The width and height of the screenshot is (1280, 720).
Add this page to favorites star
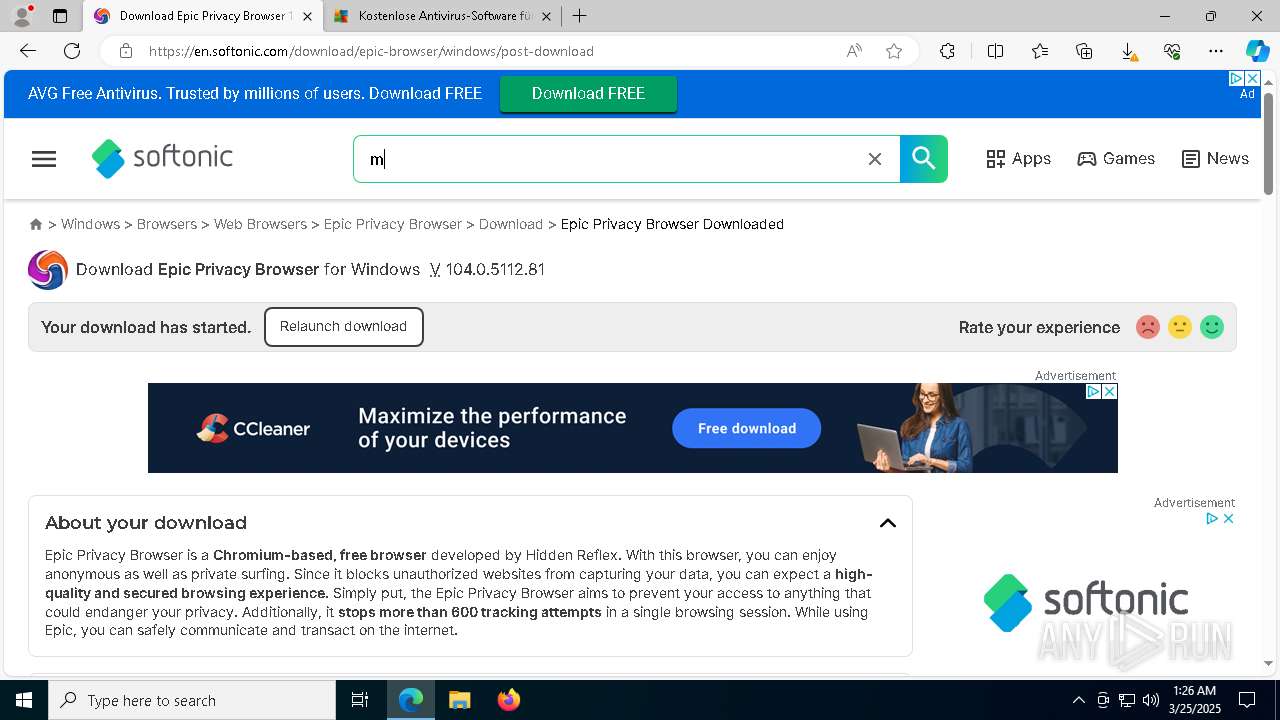(x=894, y=51)
